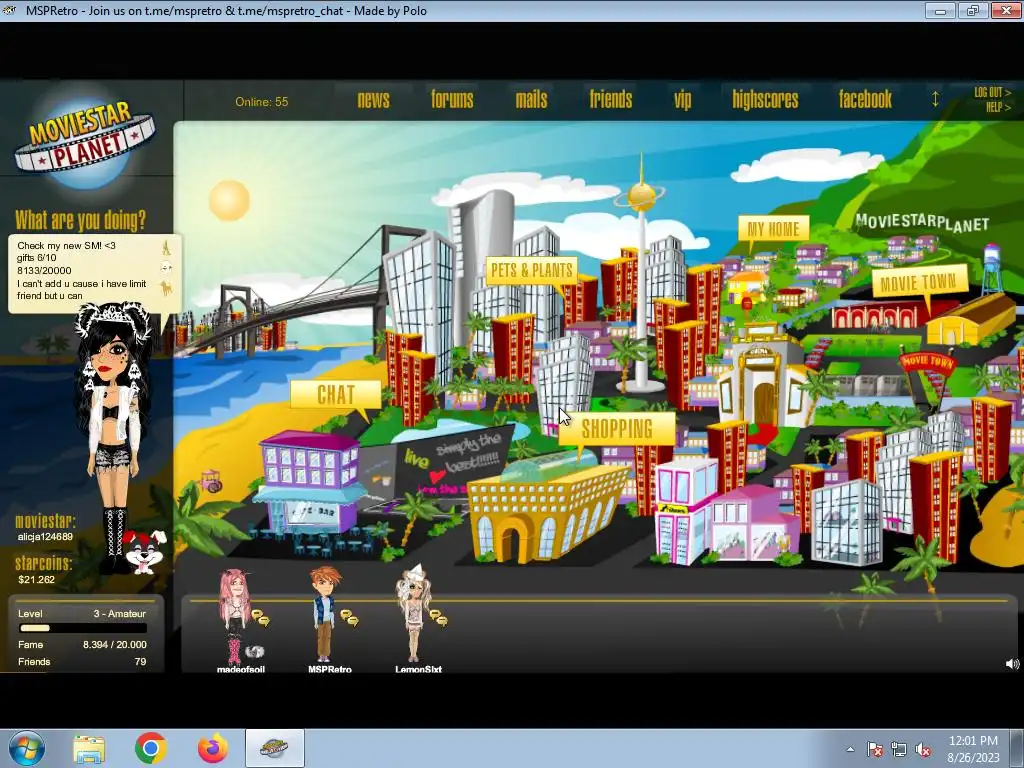Enter the CHAT area sign

336,394
